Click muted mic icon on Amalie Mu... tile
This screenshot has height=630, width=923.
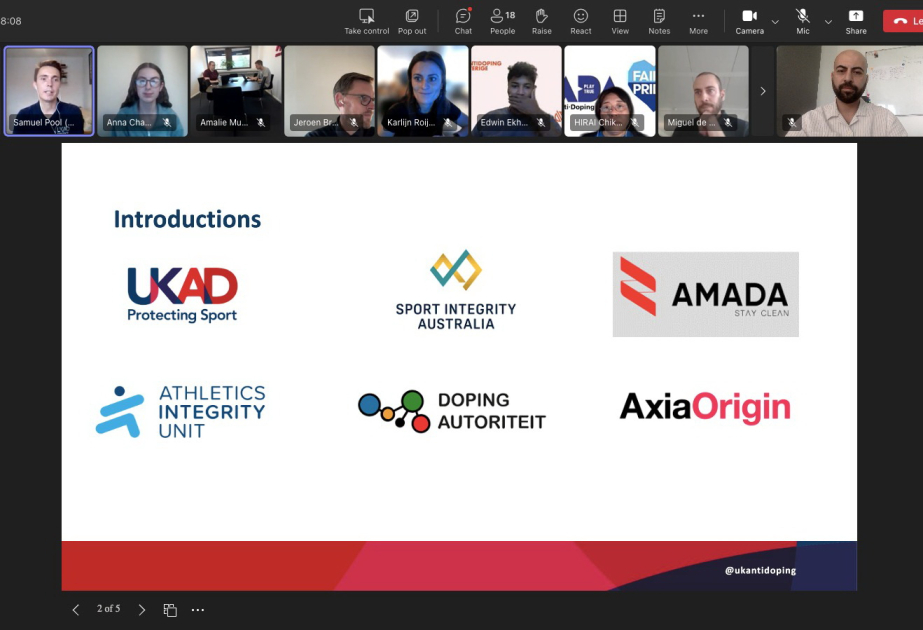[x=261, y=122]
